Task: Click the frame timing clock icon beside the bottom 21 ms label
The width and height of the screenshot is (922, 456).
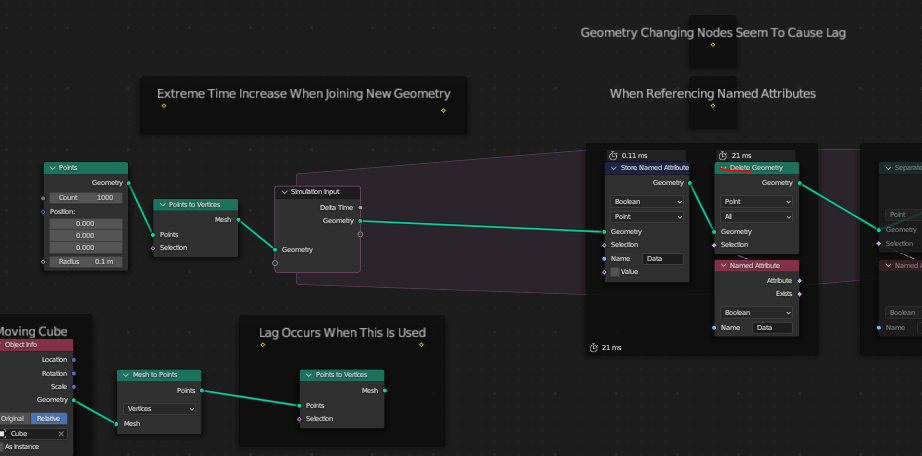Action: [593, 348]
